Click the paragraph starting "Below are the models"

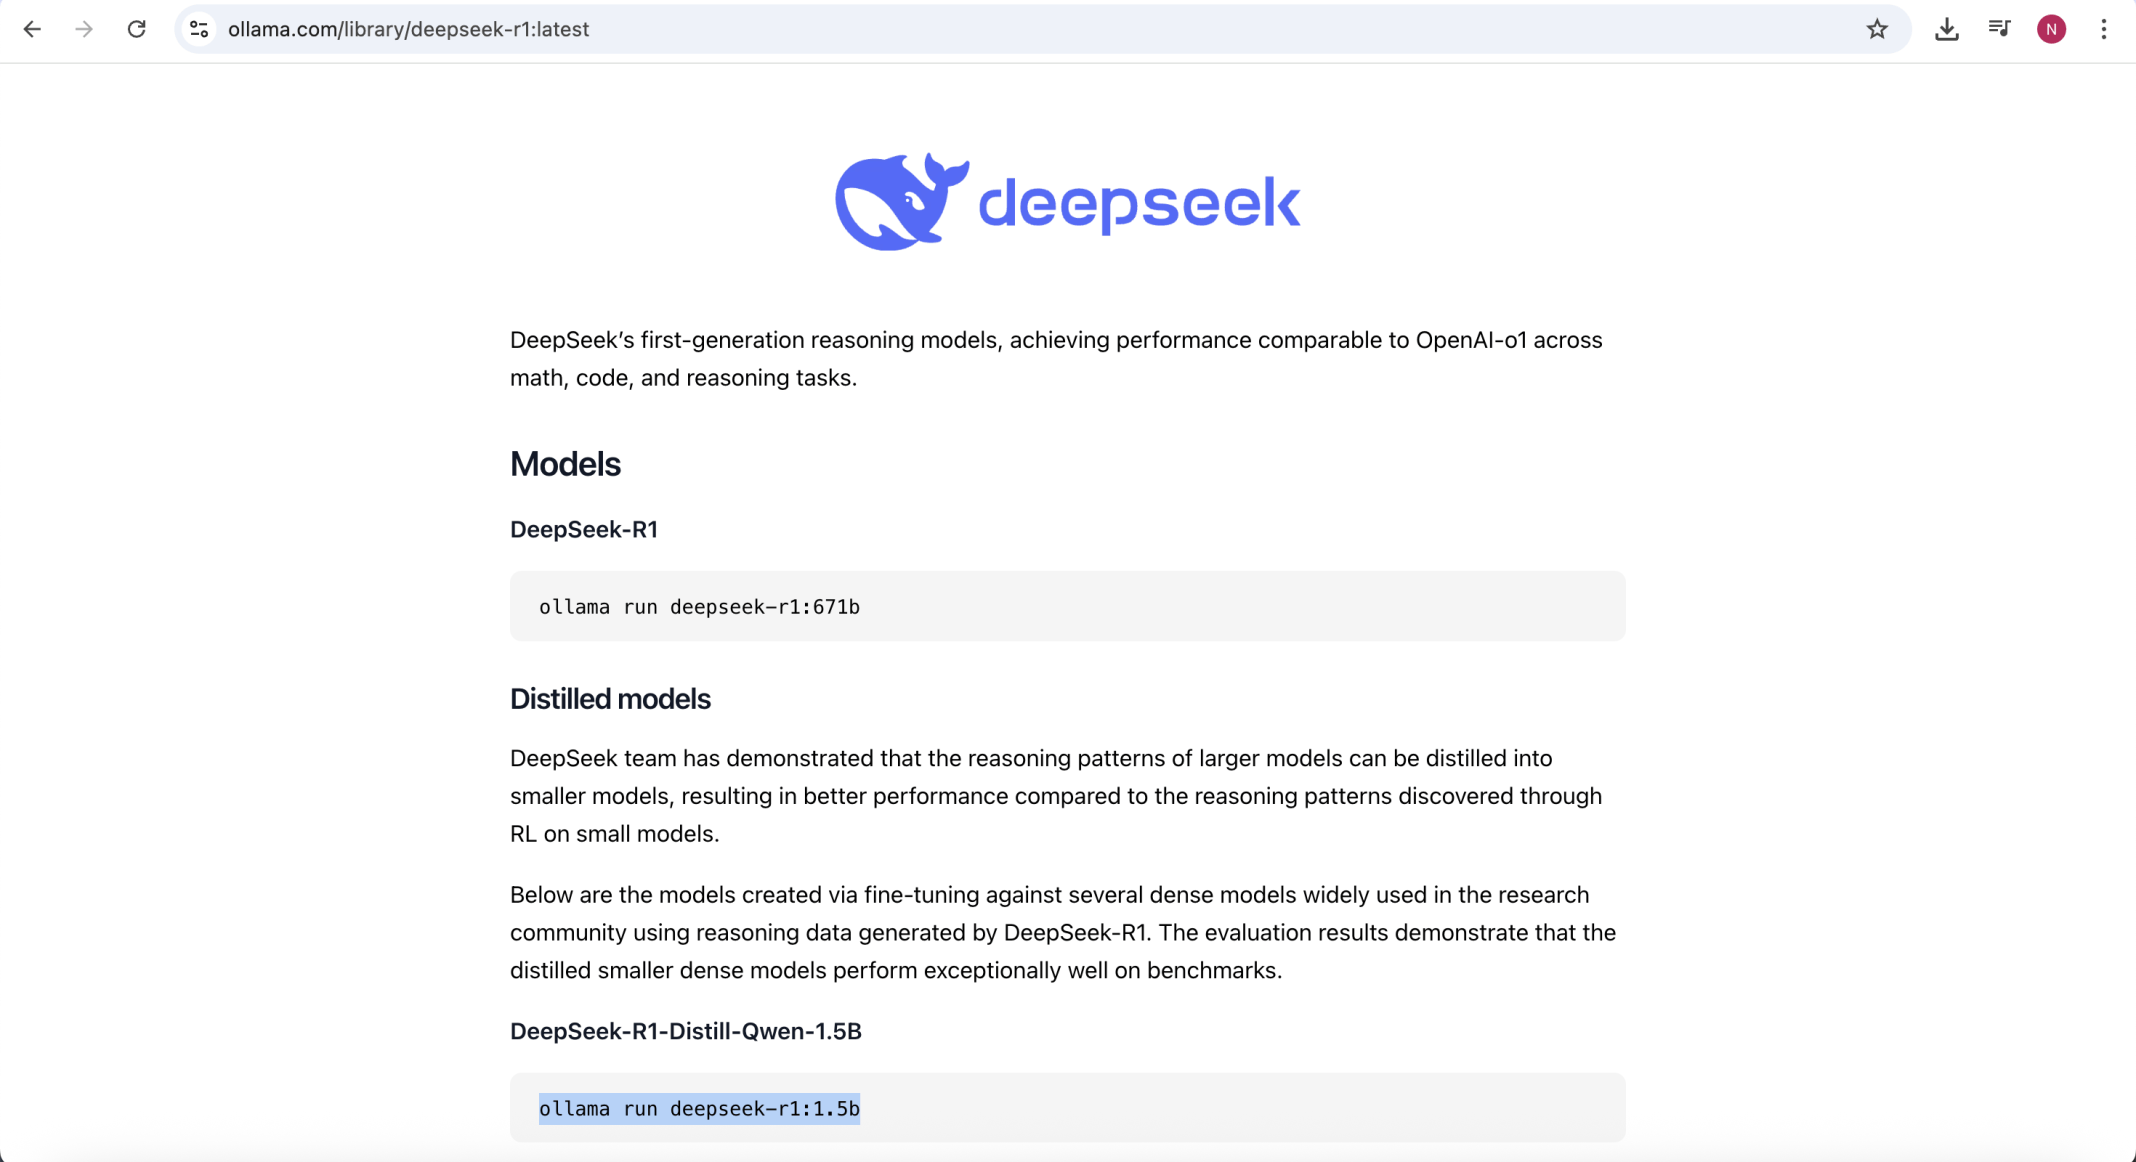(x=1062, y=932)
